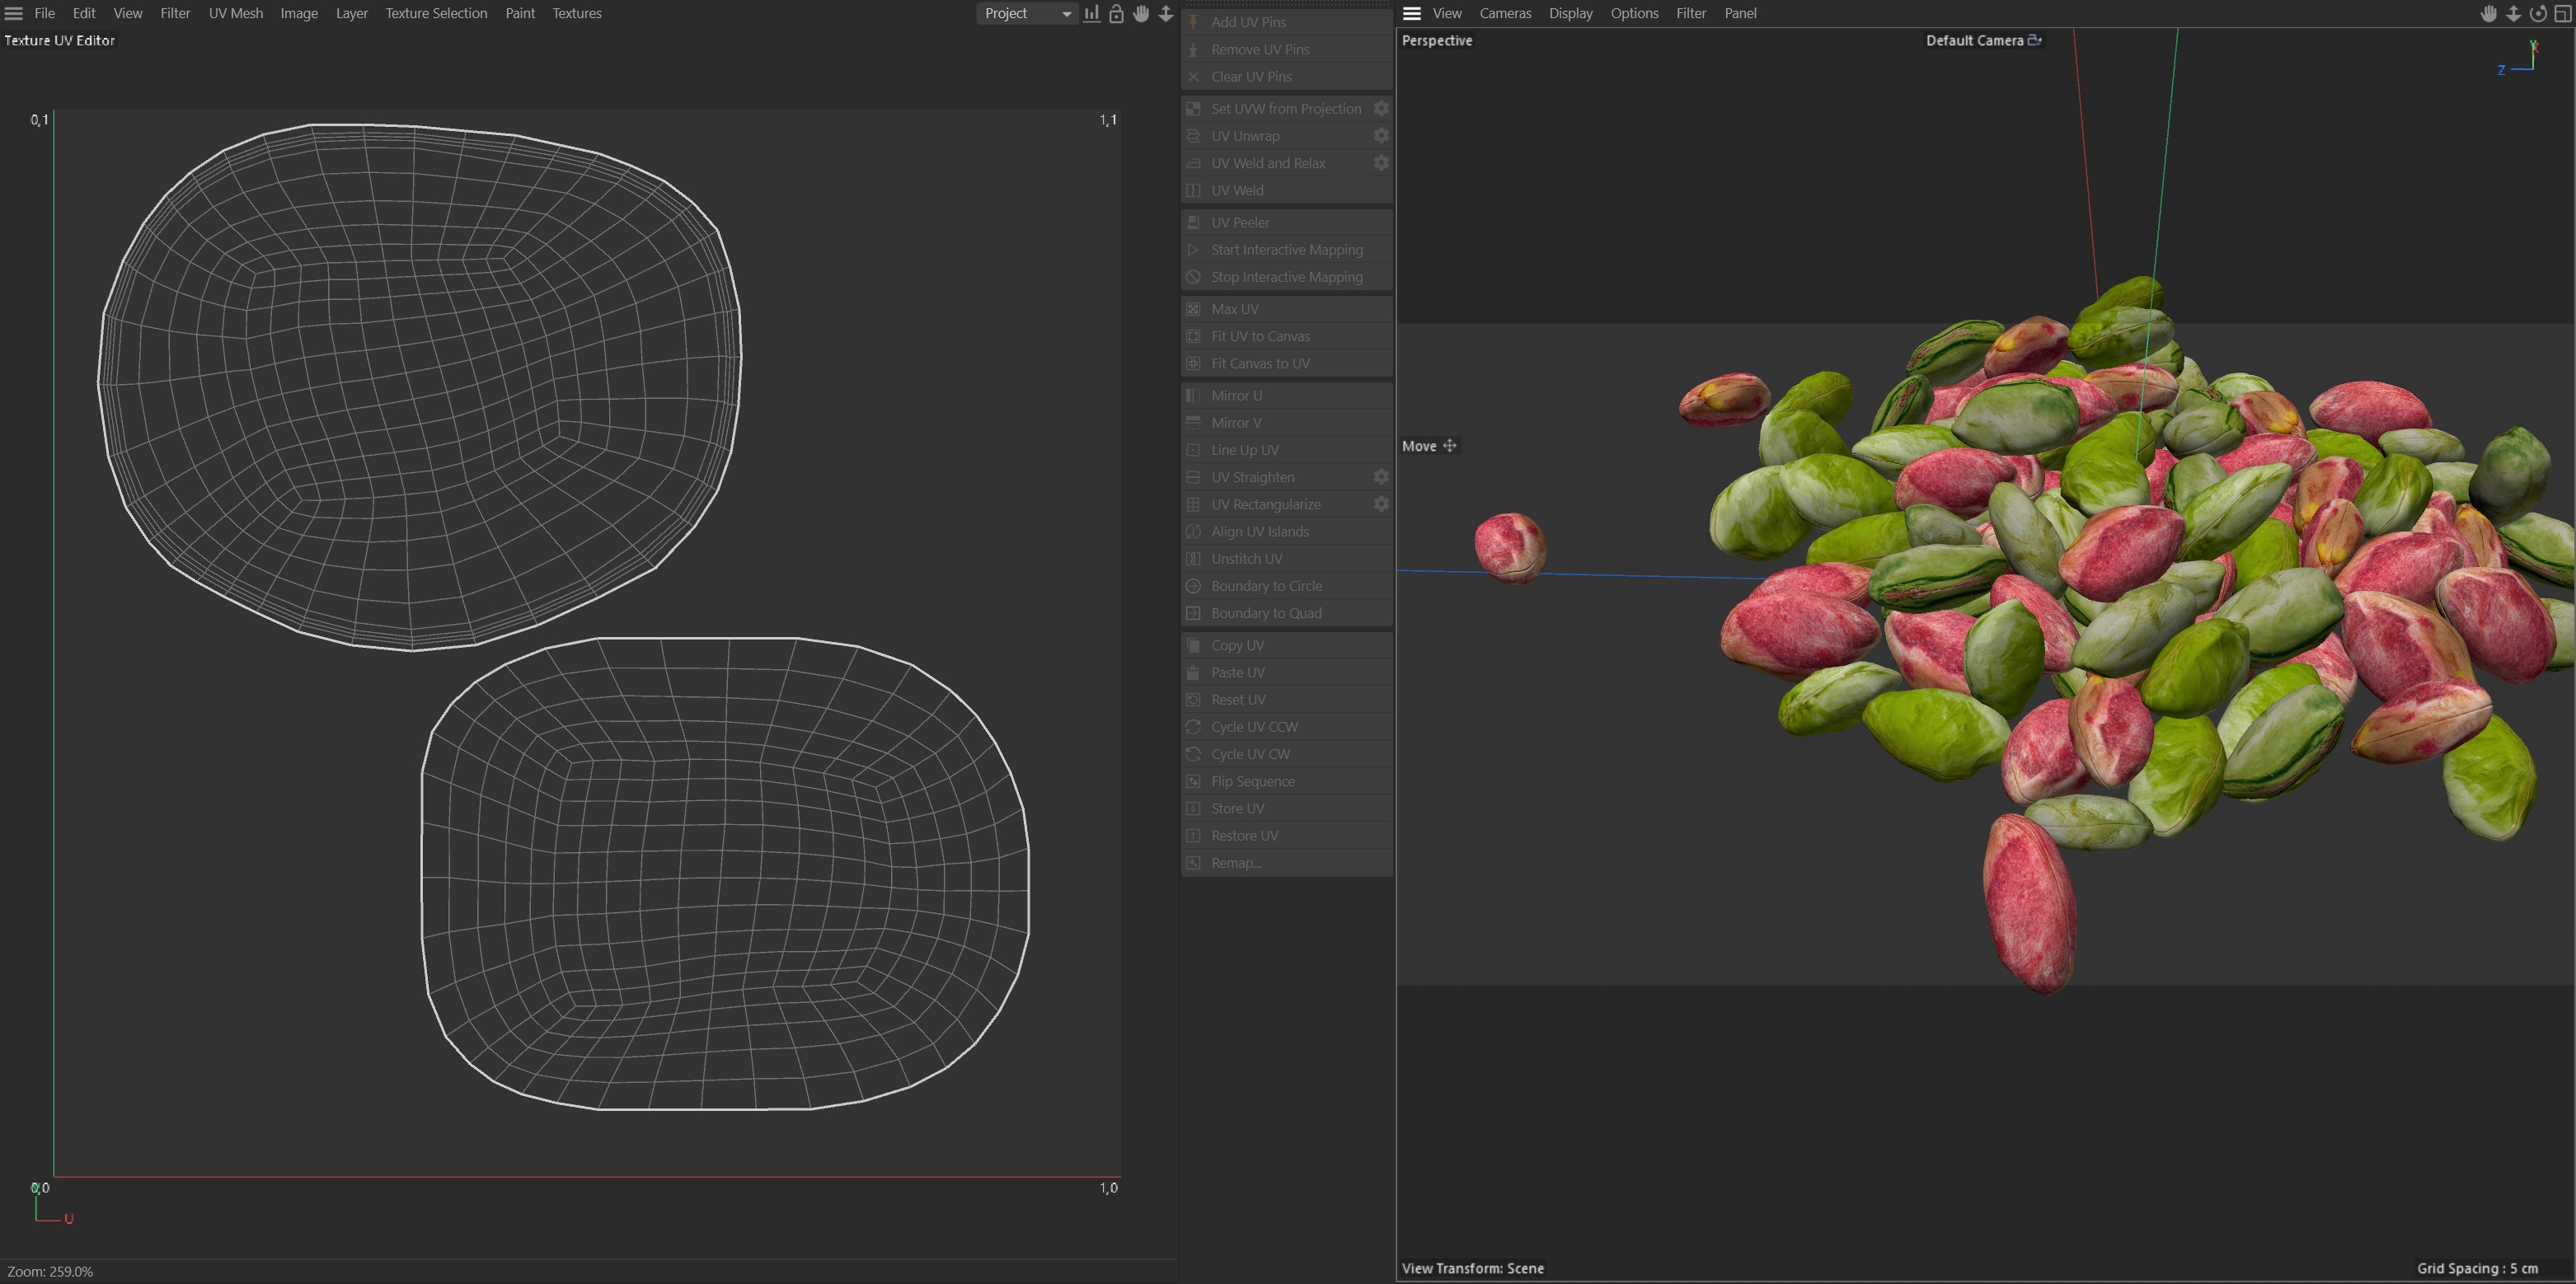The image size is (2576, 1284).
Task: Toggle the Move tool indicator in viewport
Action: coord(1429,446)
